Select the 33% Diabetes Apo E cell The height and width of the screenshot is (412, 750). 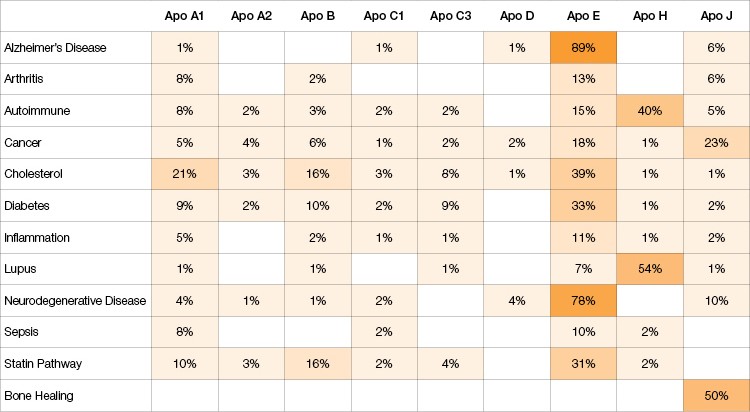(x=584, y=206)
